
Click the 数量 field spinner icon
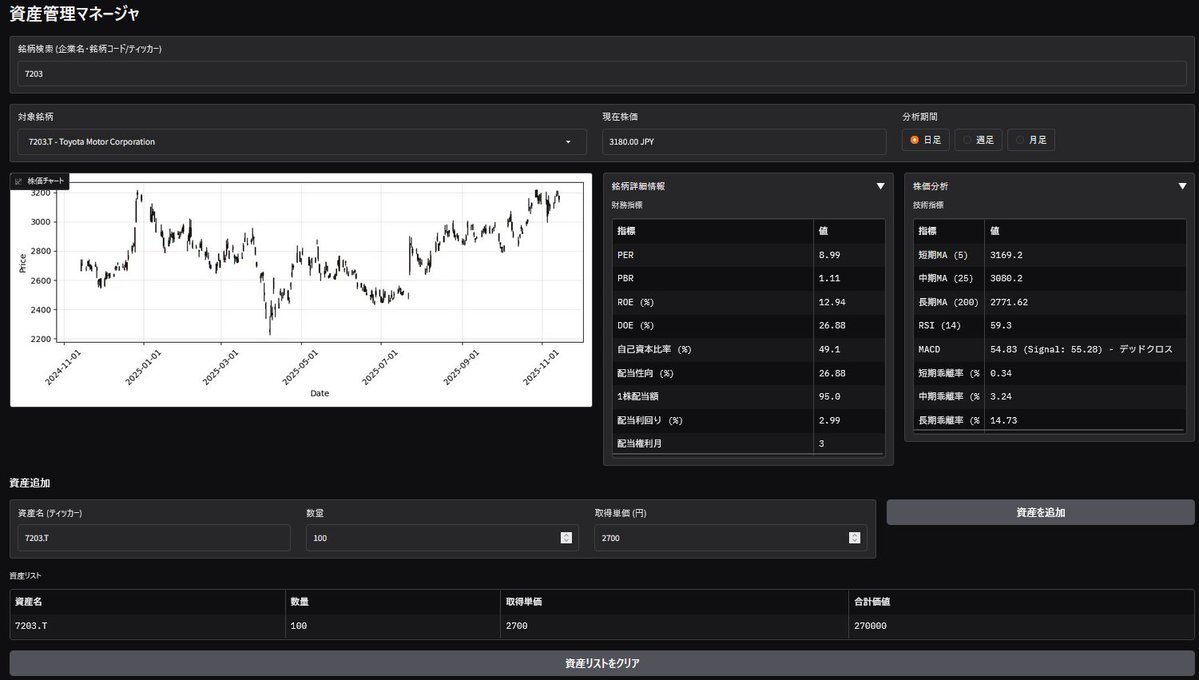pyautogui.click(x=566, y=538)
